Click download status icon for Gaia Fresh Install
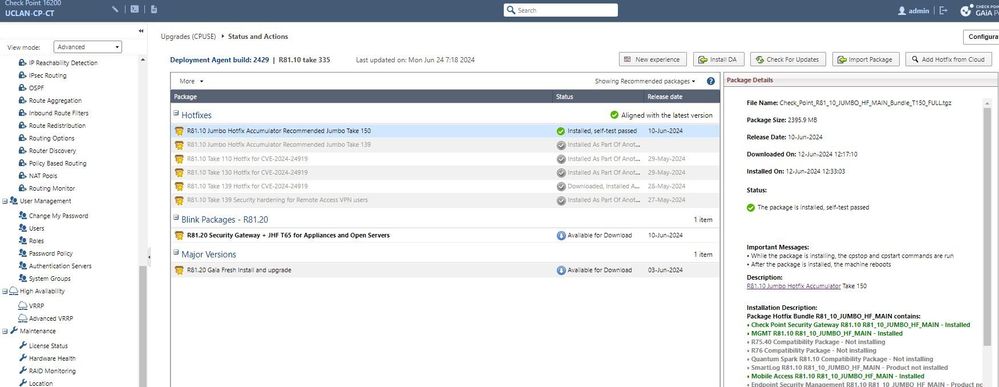Image resolution: width=999 pixels, height=387 pixels. point(561,270)
